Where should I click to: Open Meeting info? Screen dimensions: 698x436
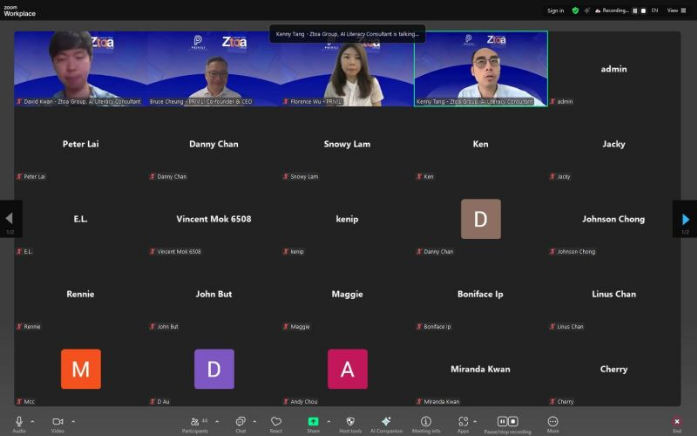click(426, 422)
